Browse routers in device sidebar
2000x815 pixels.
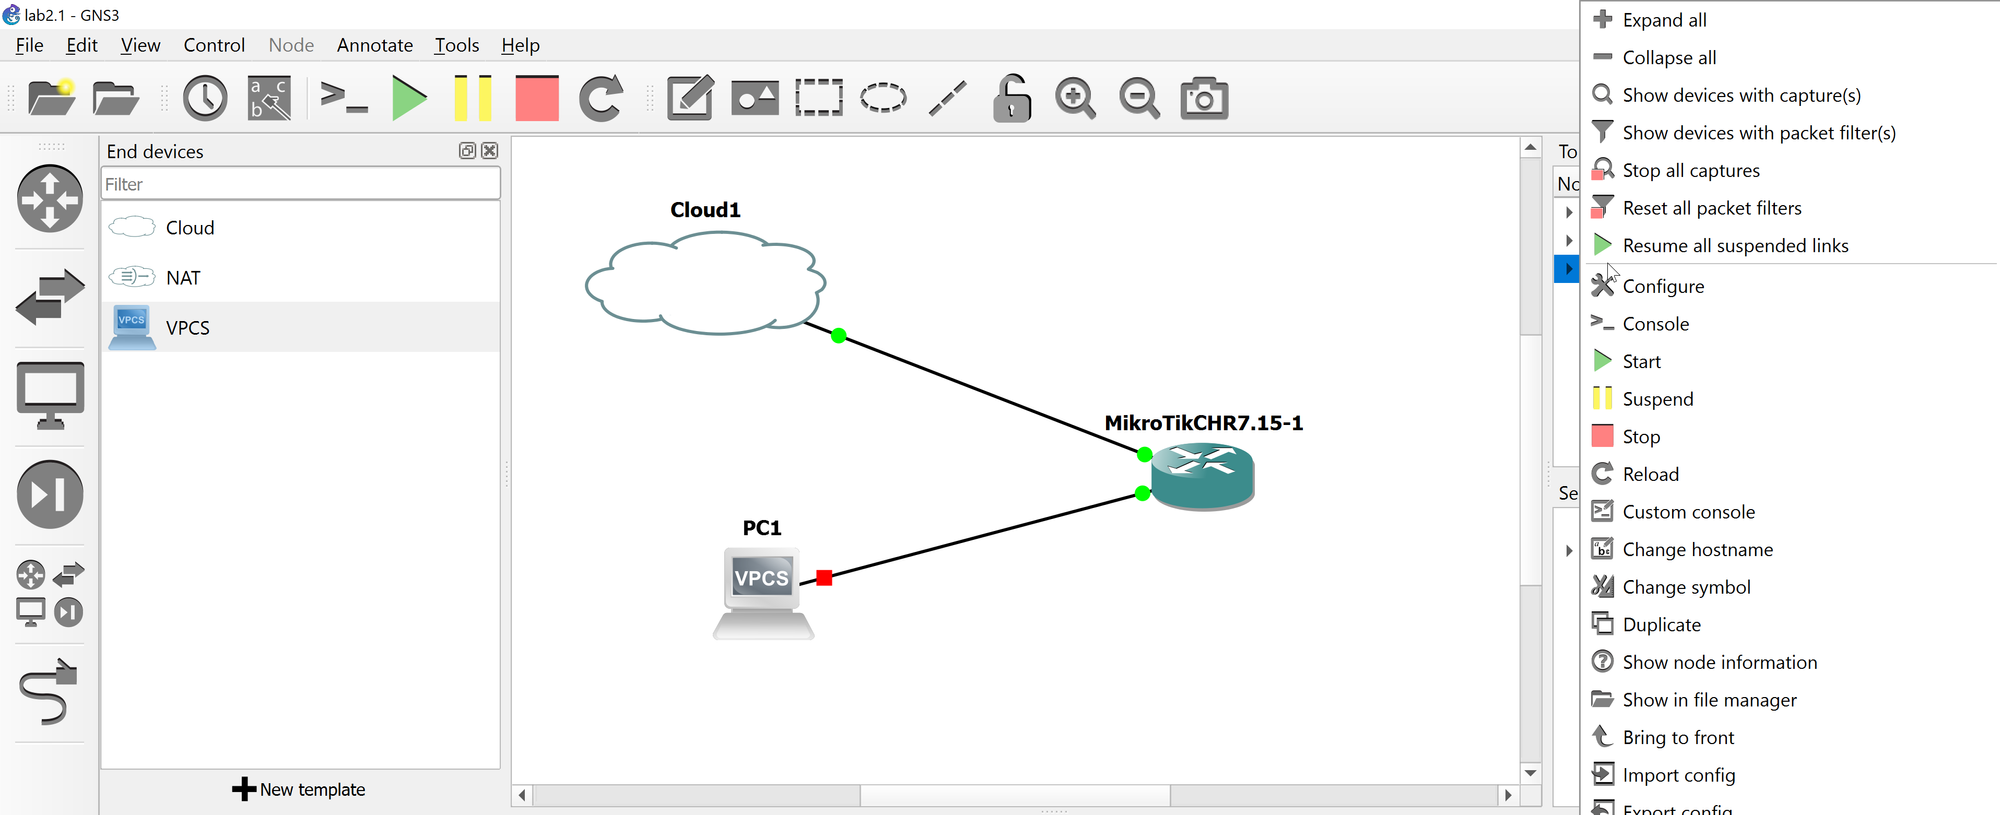click(x=50, y=198)
